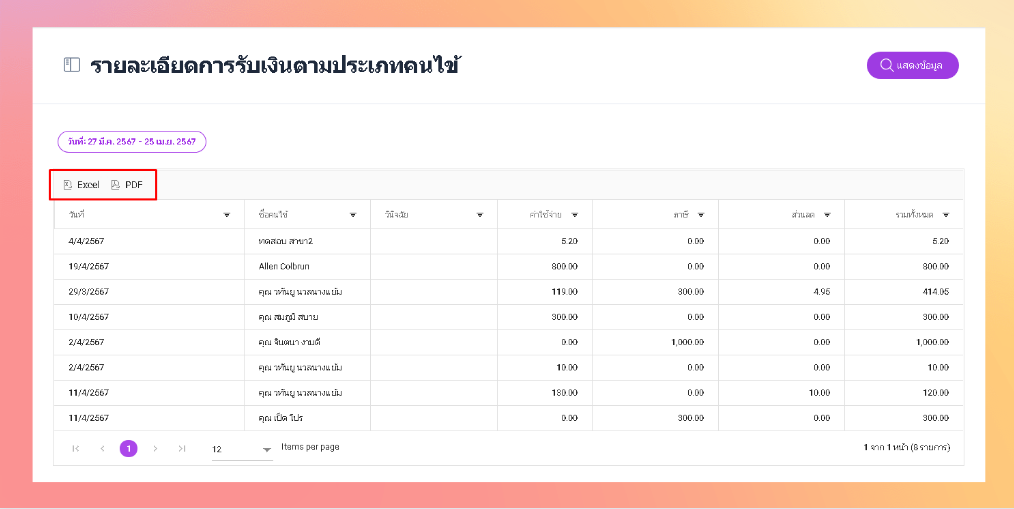The width and height of the screenshot is (1014, 509).
Task: Jump to the last page of results
Action: point(181,448)
